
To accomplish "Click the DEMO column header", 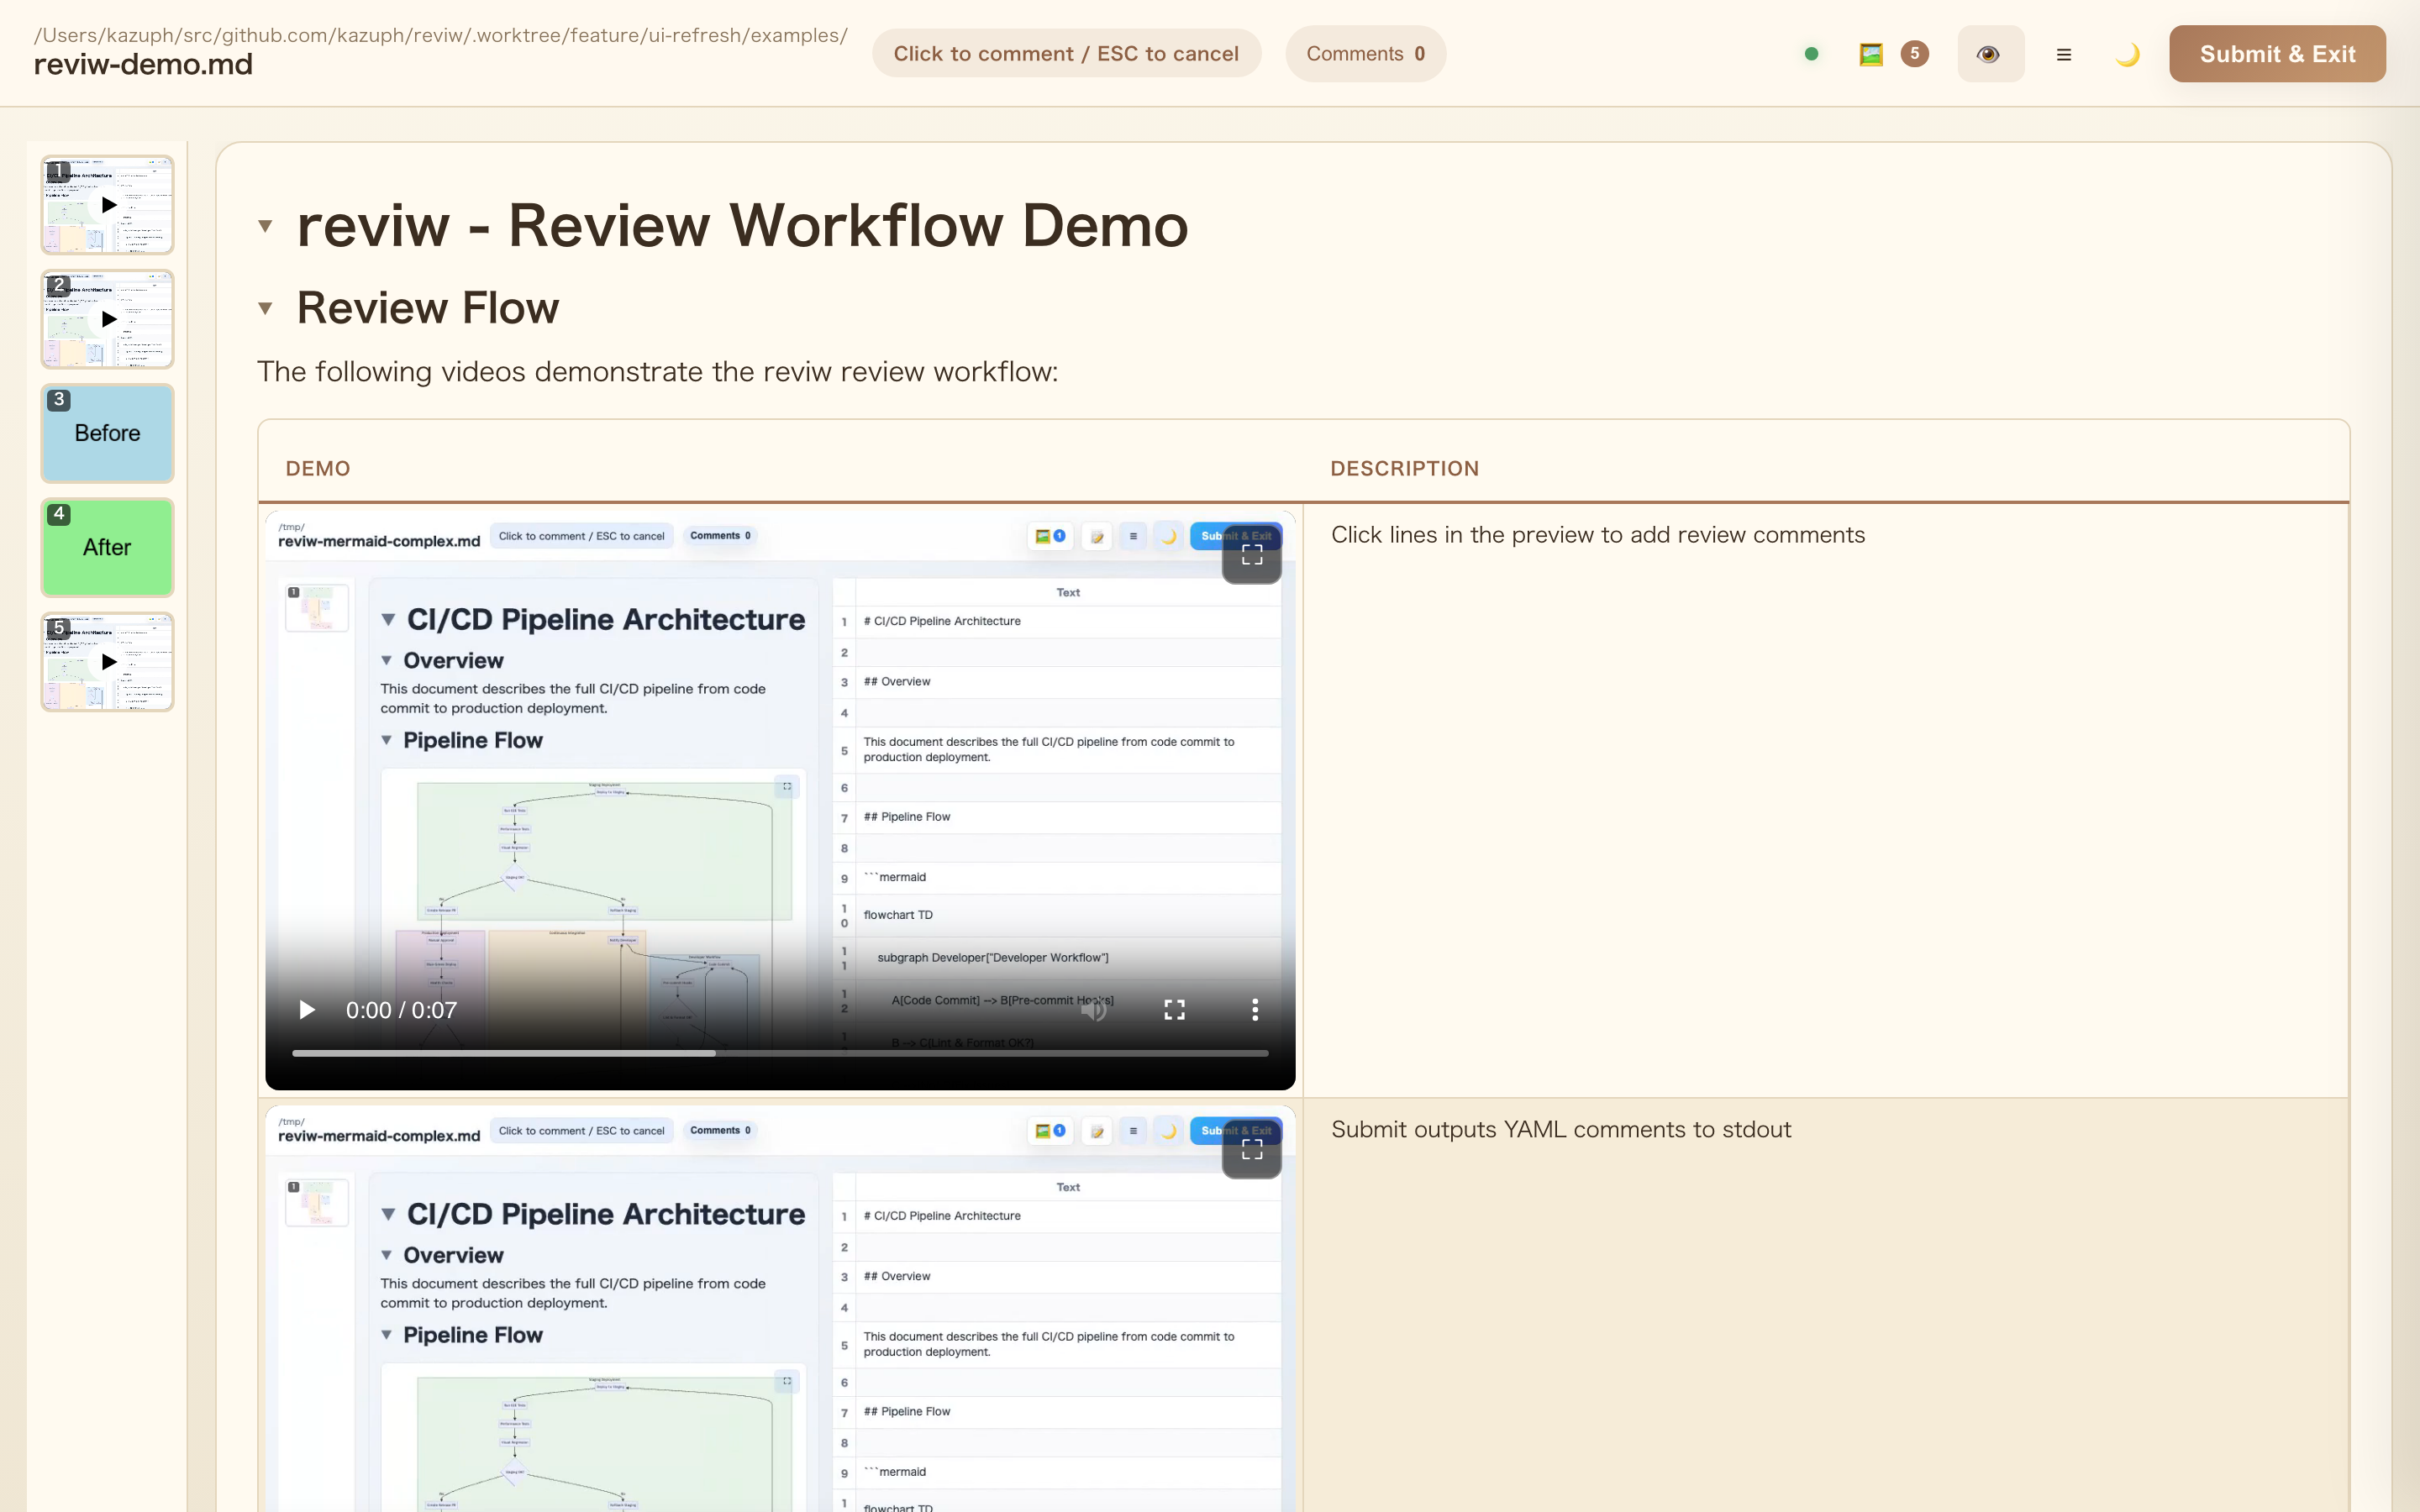I will coord(318,469).
